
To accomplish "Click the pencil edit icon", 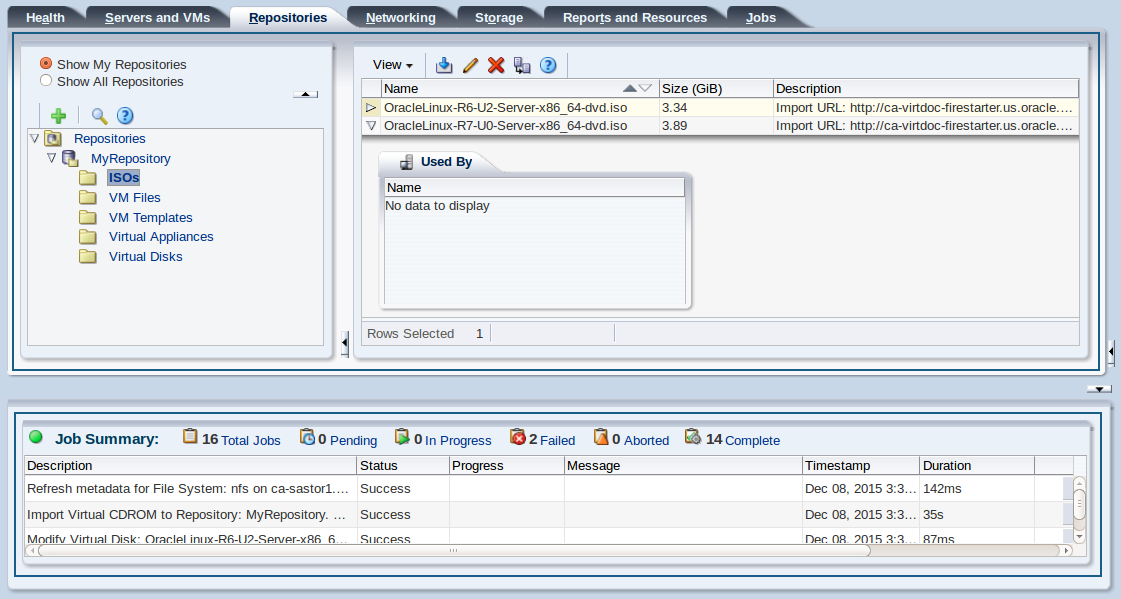I will (x=470, y=65).
